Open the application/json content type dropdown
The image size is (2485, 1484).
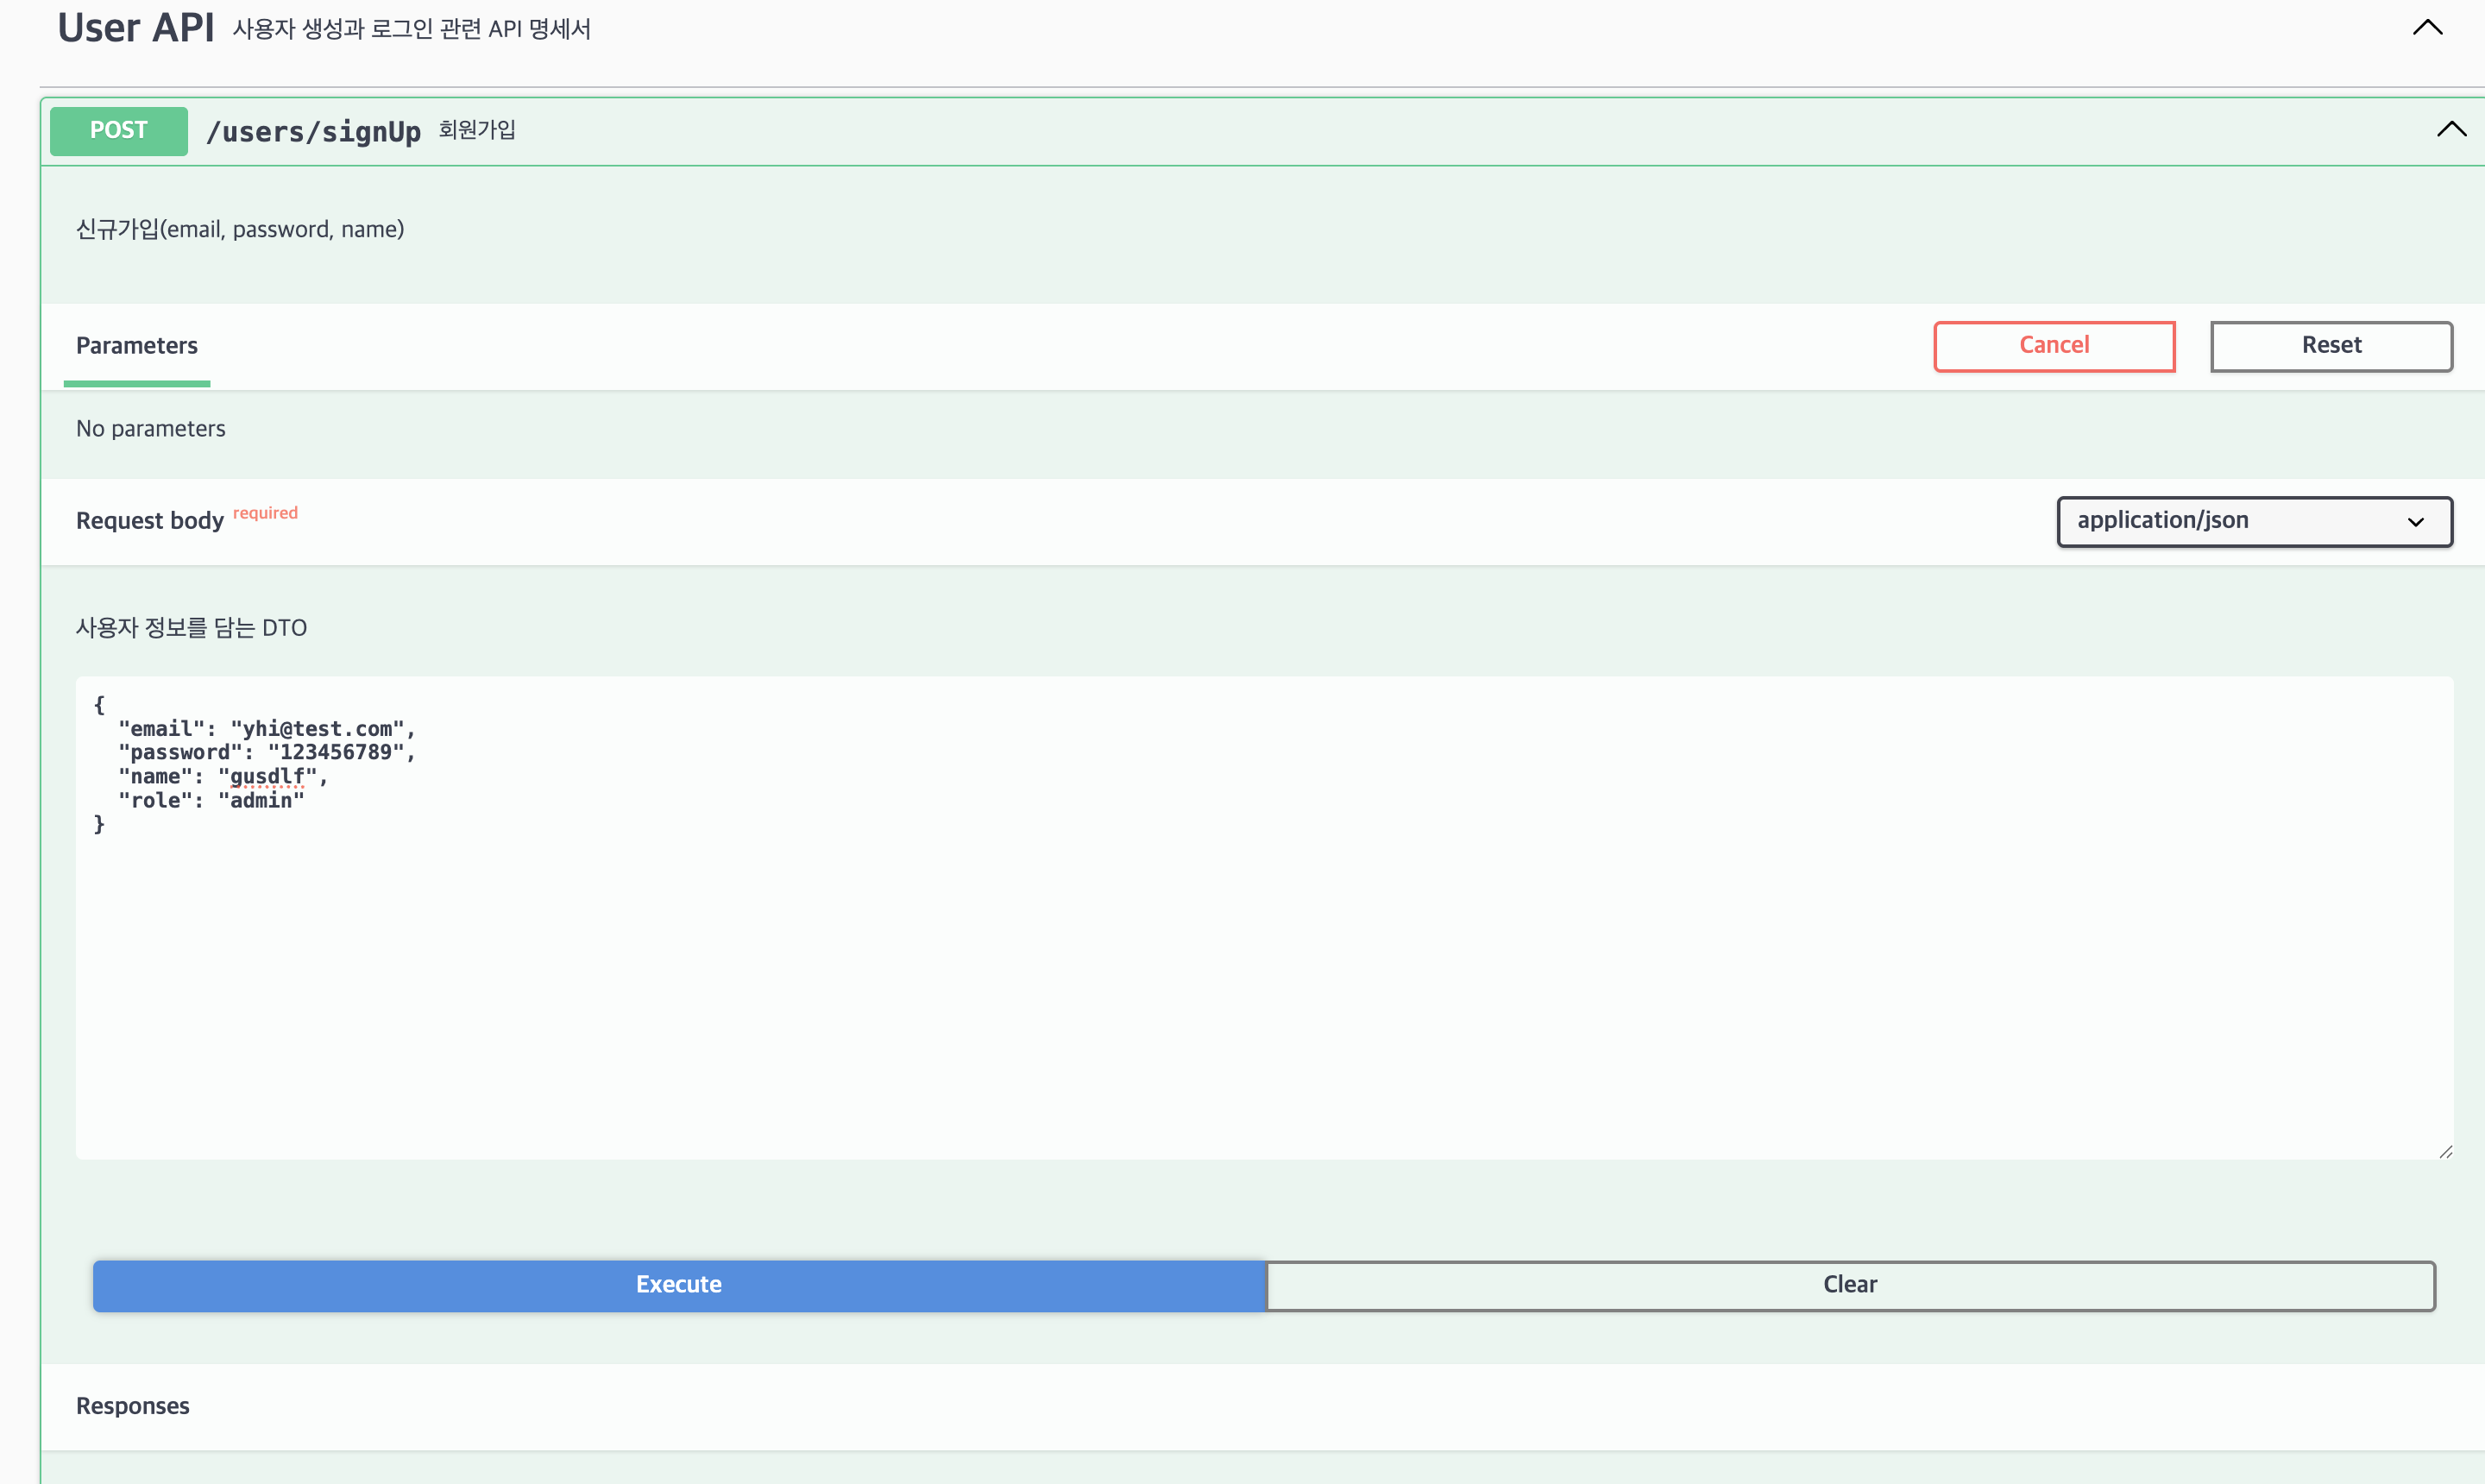tap(2254, 521)
